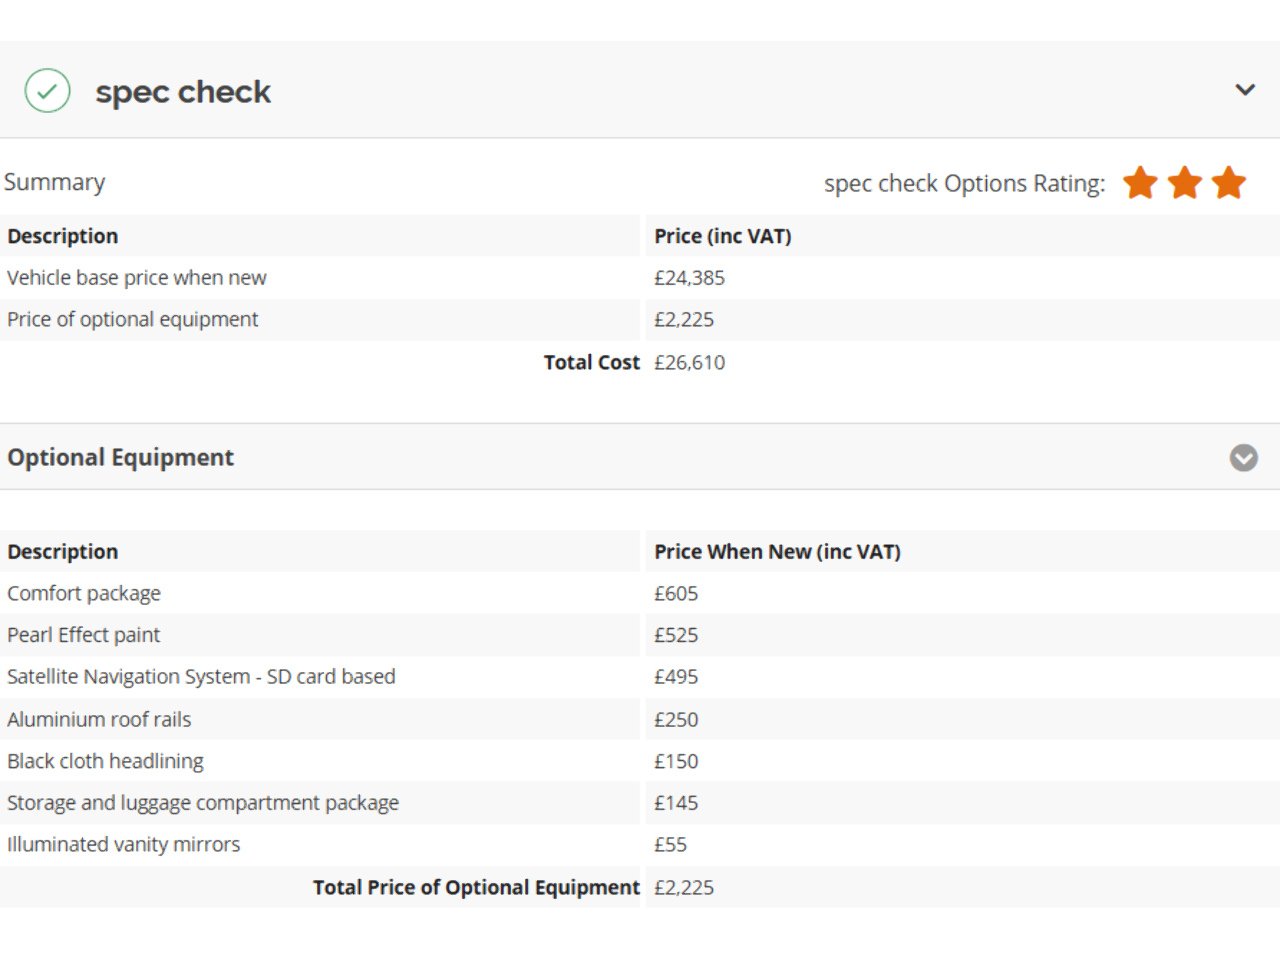1280x960 pixels.
Task: Click the Total Cost value £26,610
Action: (689, 363)
